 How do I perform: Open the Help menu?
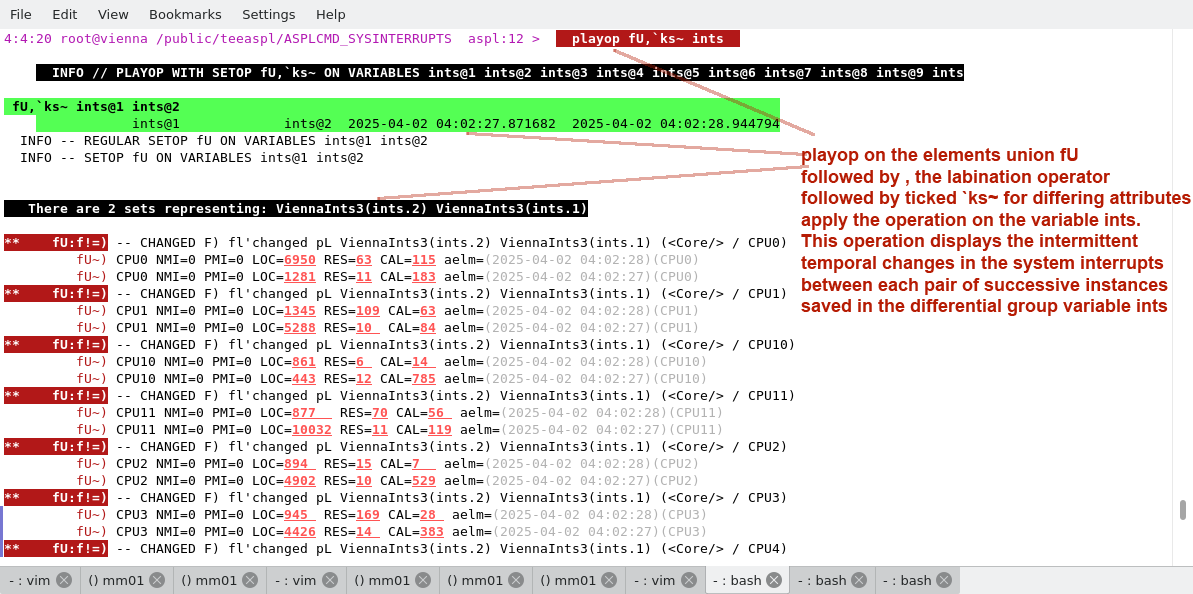pyautogui.click(x=330, y=14)
